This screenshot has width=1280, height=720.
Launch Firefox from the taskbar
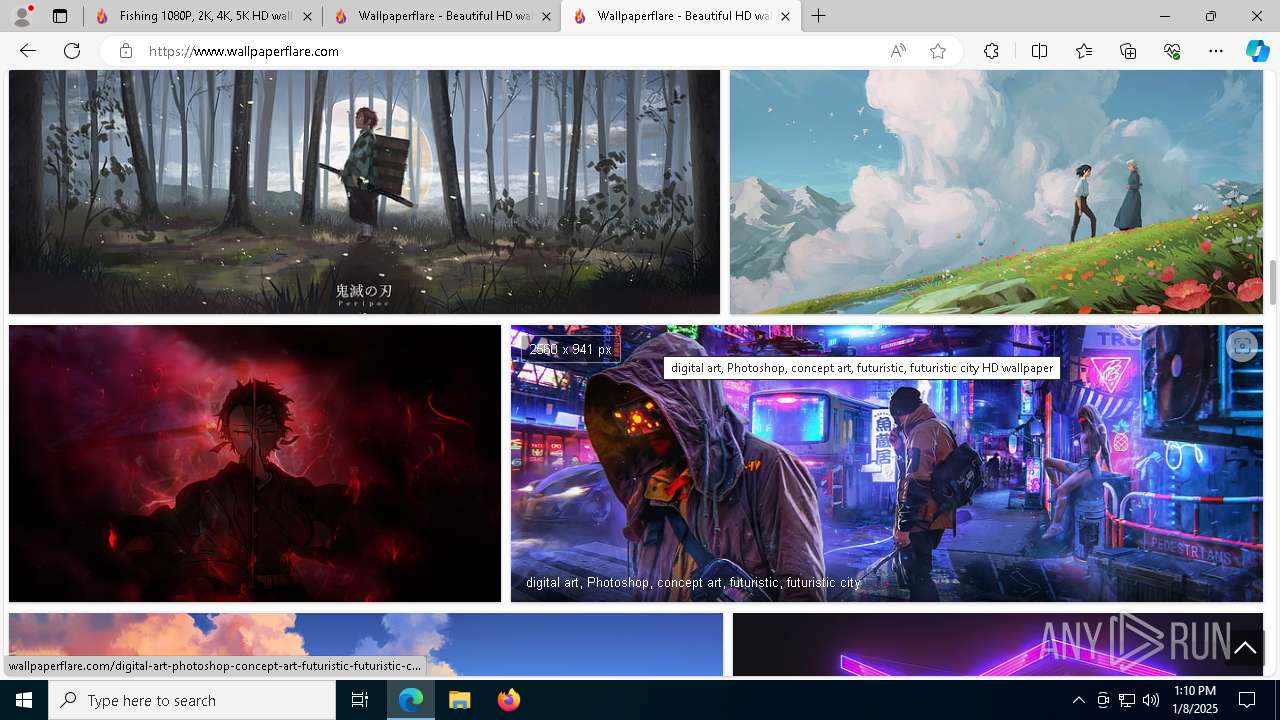pos(508,700)
